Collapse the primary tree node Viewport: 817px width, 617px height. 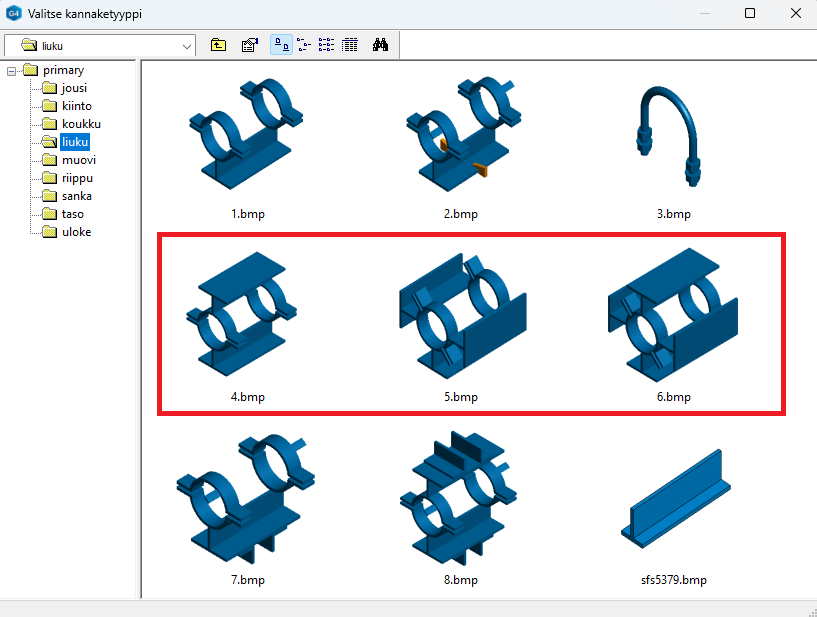click(12, 71)
